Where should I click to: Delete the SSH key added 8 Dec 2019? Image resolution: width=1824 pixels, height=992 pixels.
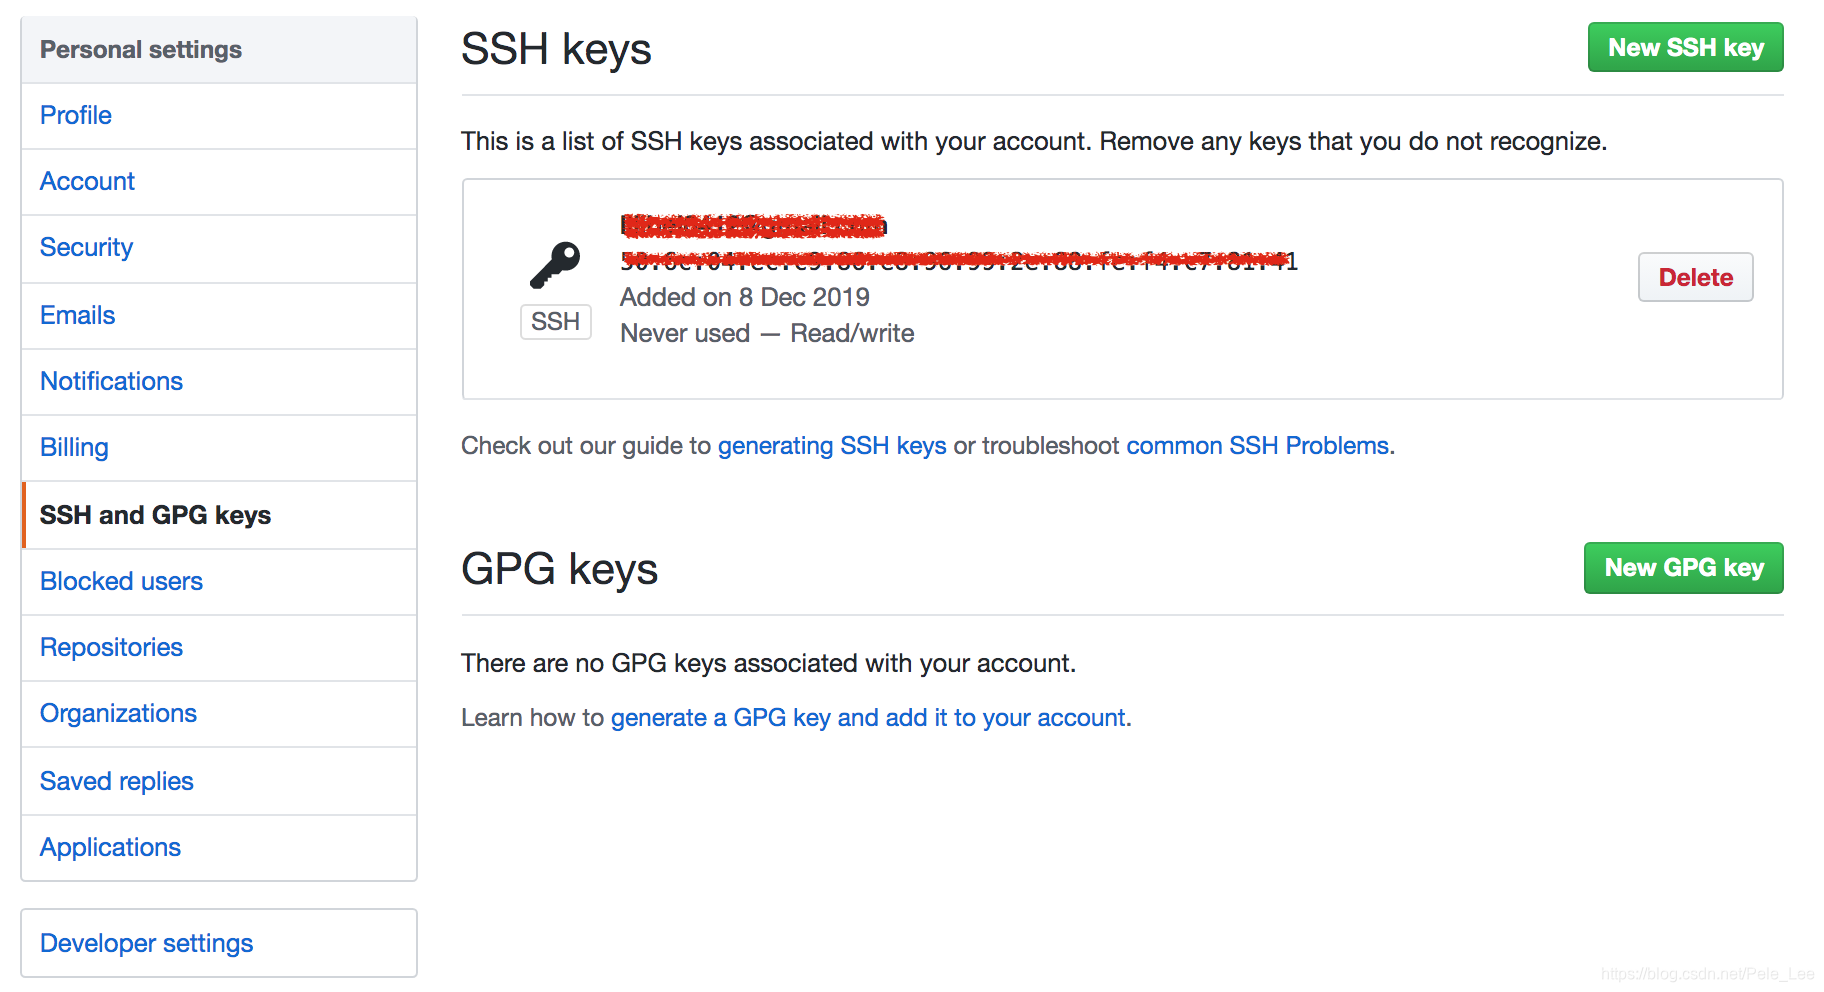point(1695,277)
